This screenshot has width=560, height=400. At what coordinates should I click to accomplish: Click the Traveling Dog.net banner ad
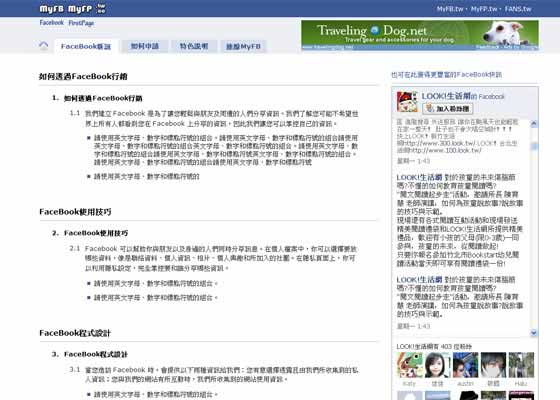click(420, 35)
